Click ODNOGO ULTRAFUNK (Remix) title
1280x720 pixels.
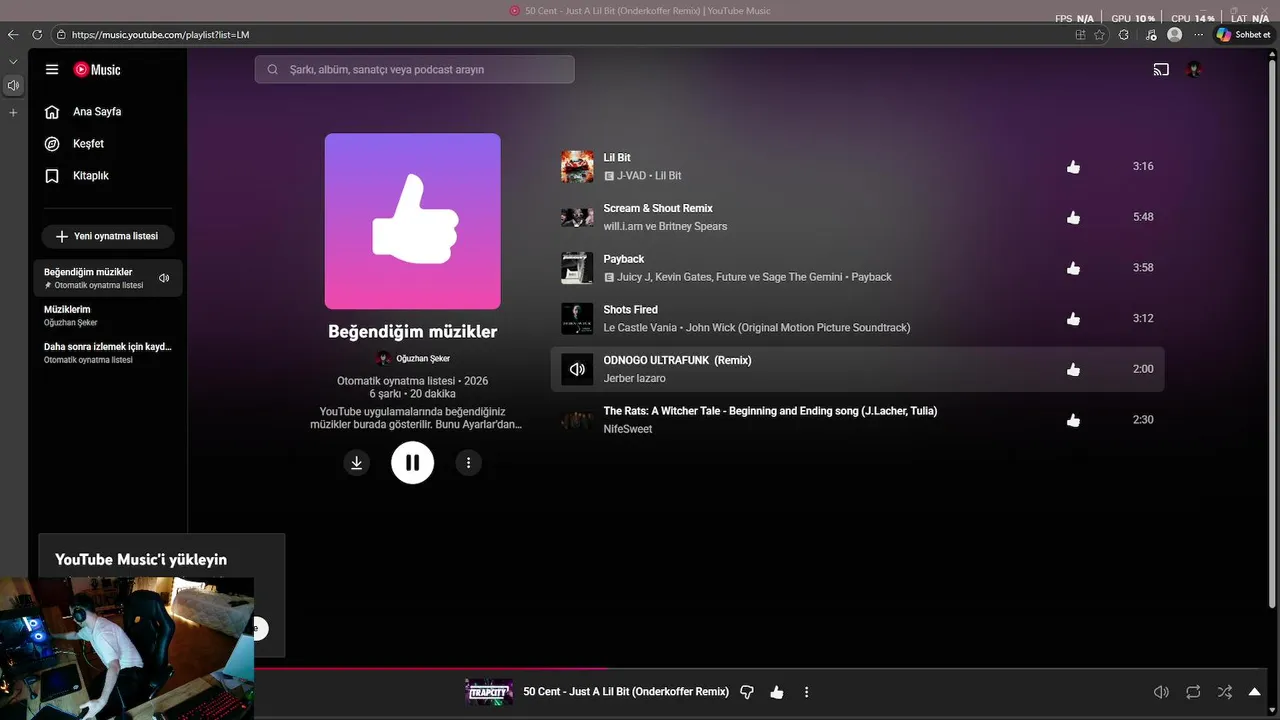click(677, 360)
